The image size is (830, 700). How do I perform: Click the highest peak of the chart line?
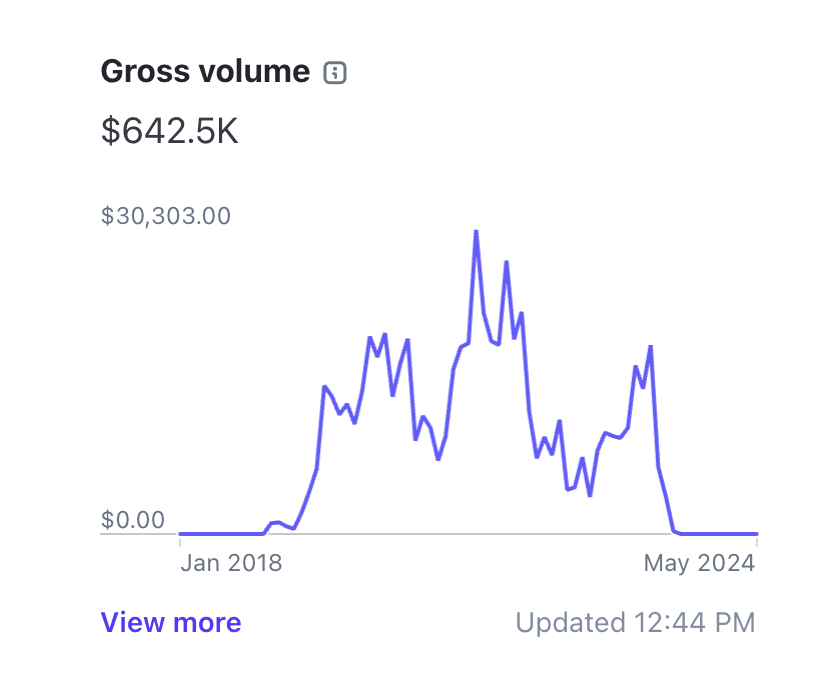476,231
